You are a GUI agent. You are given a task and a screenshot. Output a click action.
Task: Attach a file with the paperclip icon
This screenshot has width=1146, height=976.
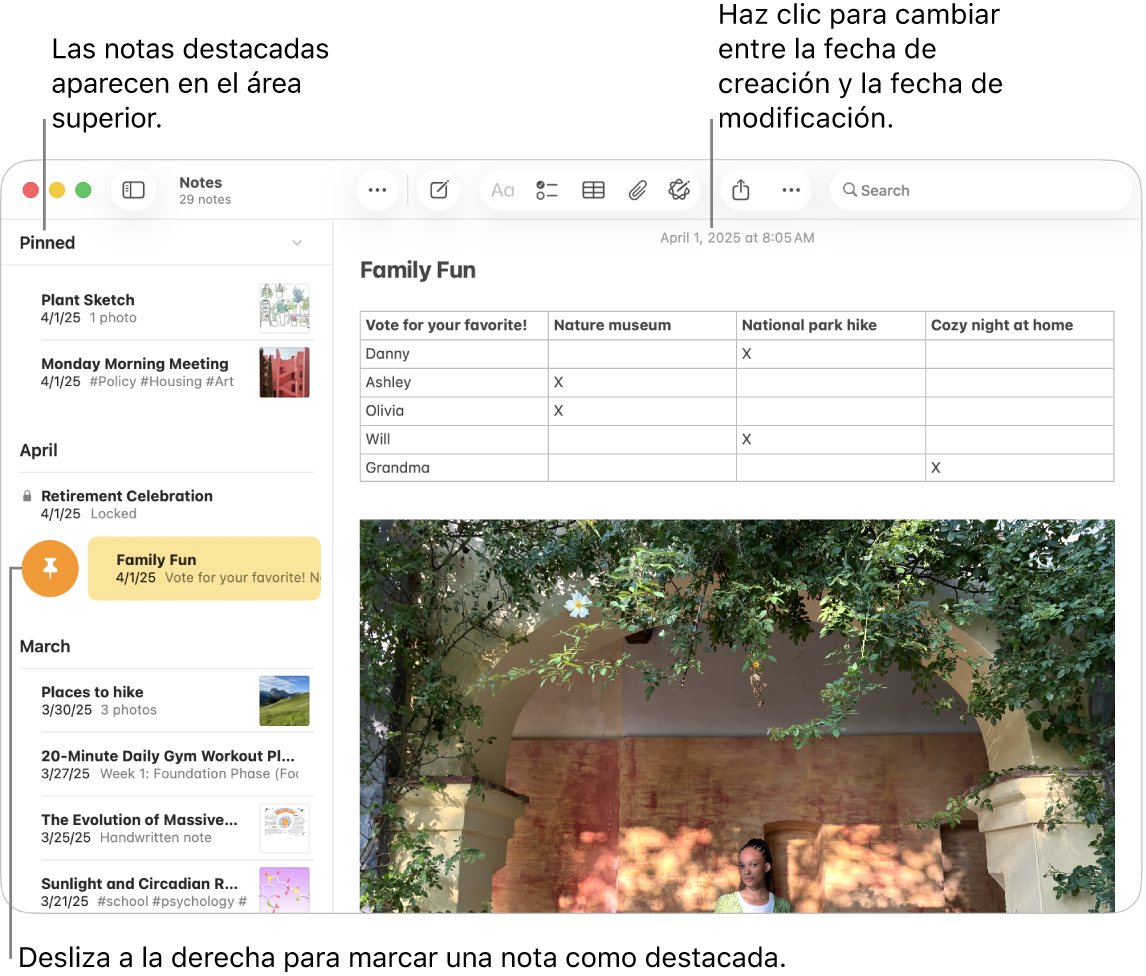click(638, 189)
